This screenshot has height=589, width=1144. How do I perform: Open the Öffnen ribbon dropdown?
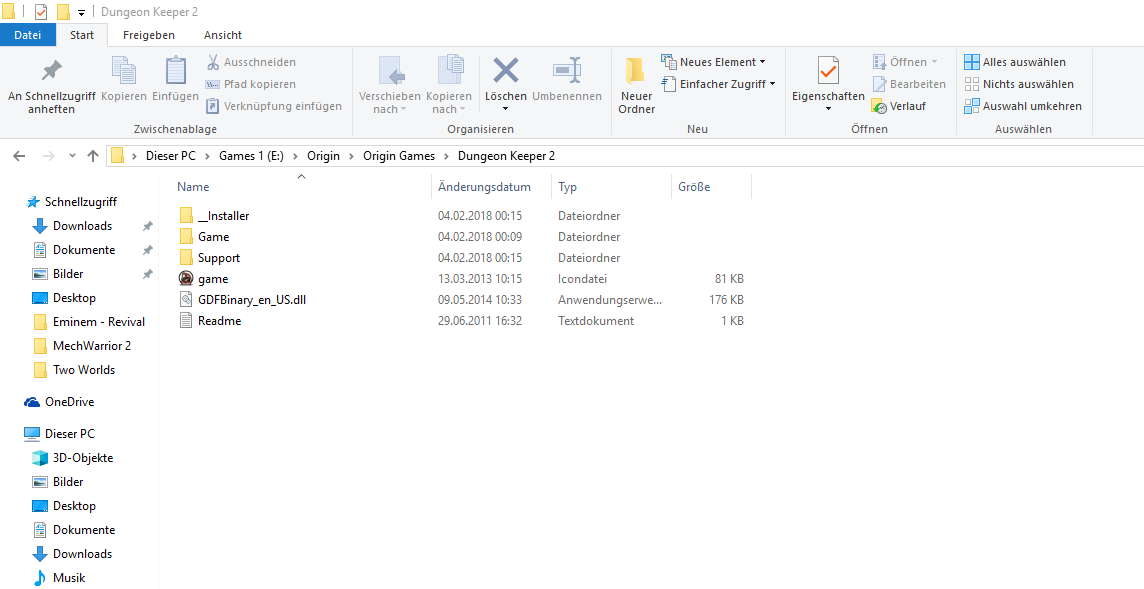(905, 62)
